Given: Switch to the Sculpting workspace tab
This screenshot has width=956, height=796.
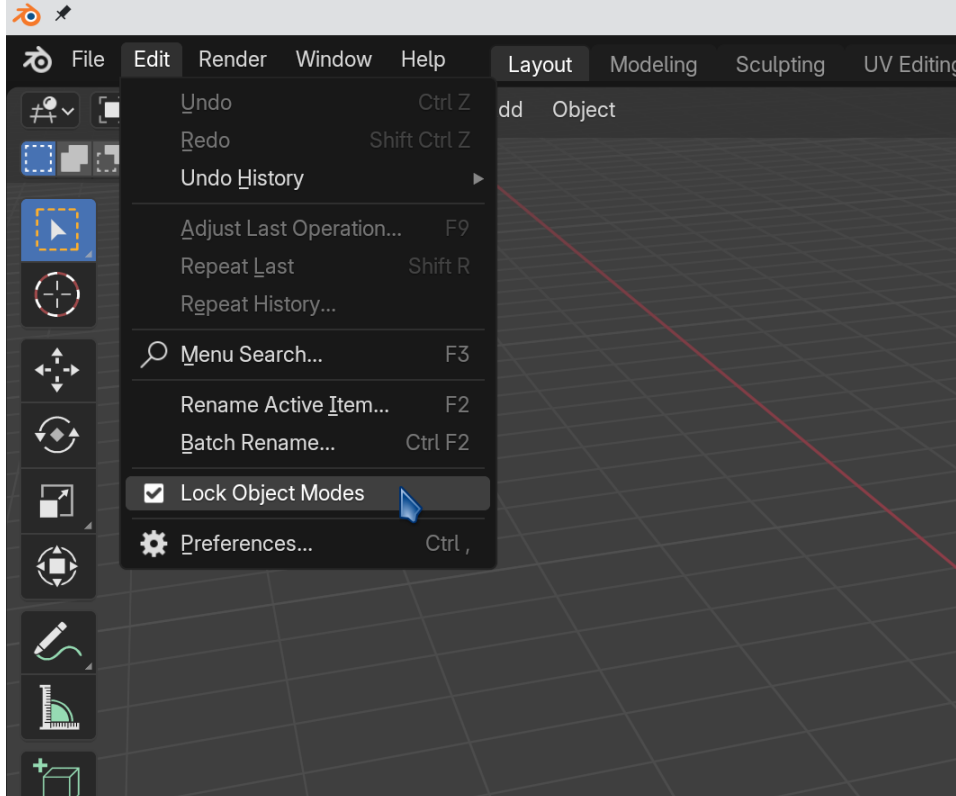Looking at the screenshot, I should click(x=780, y=65).
